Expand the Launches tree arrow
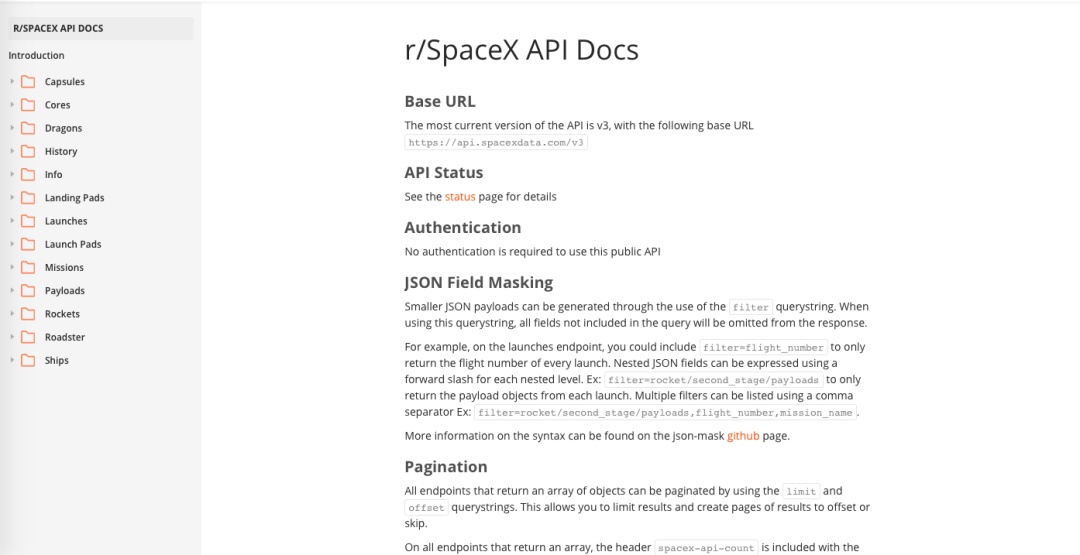 [12, 221]
